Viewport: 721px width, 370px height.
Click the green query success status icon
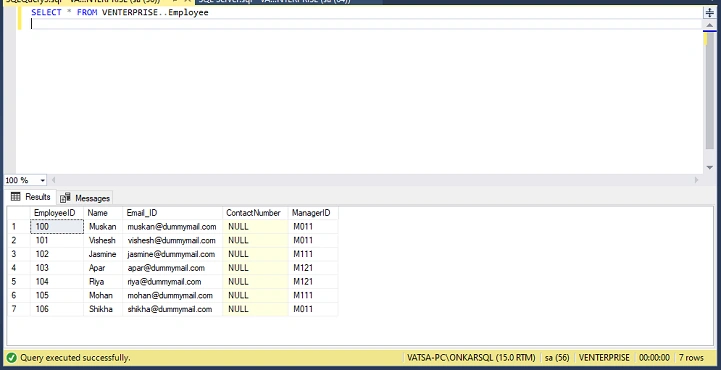coord(11,358)
